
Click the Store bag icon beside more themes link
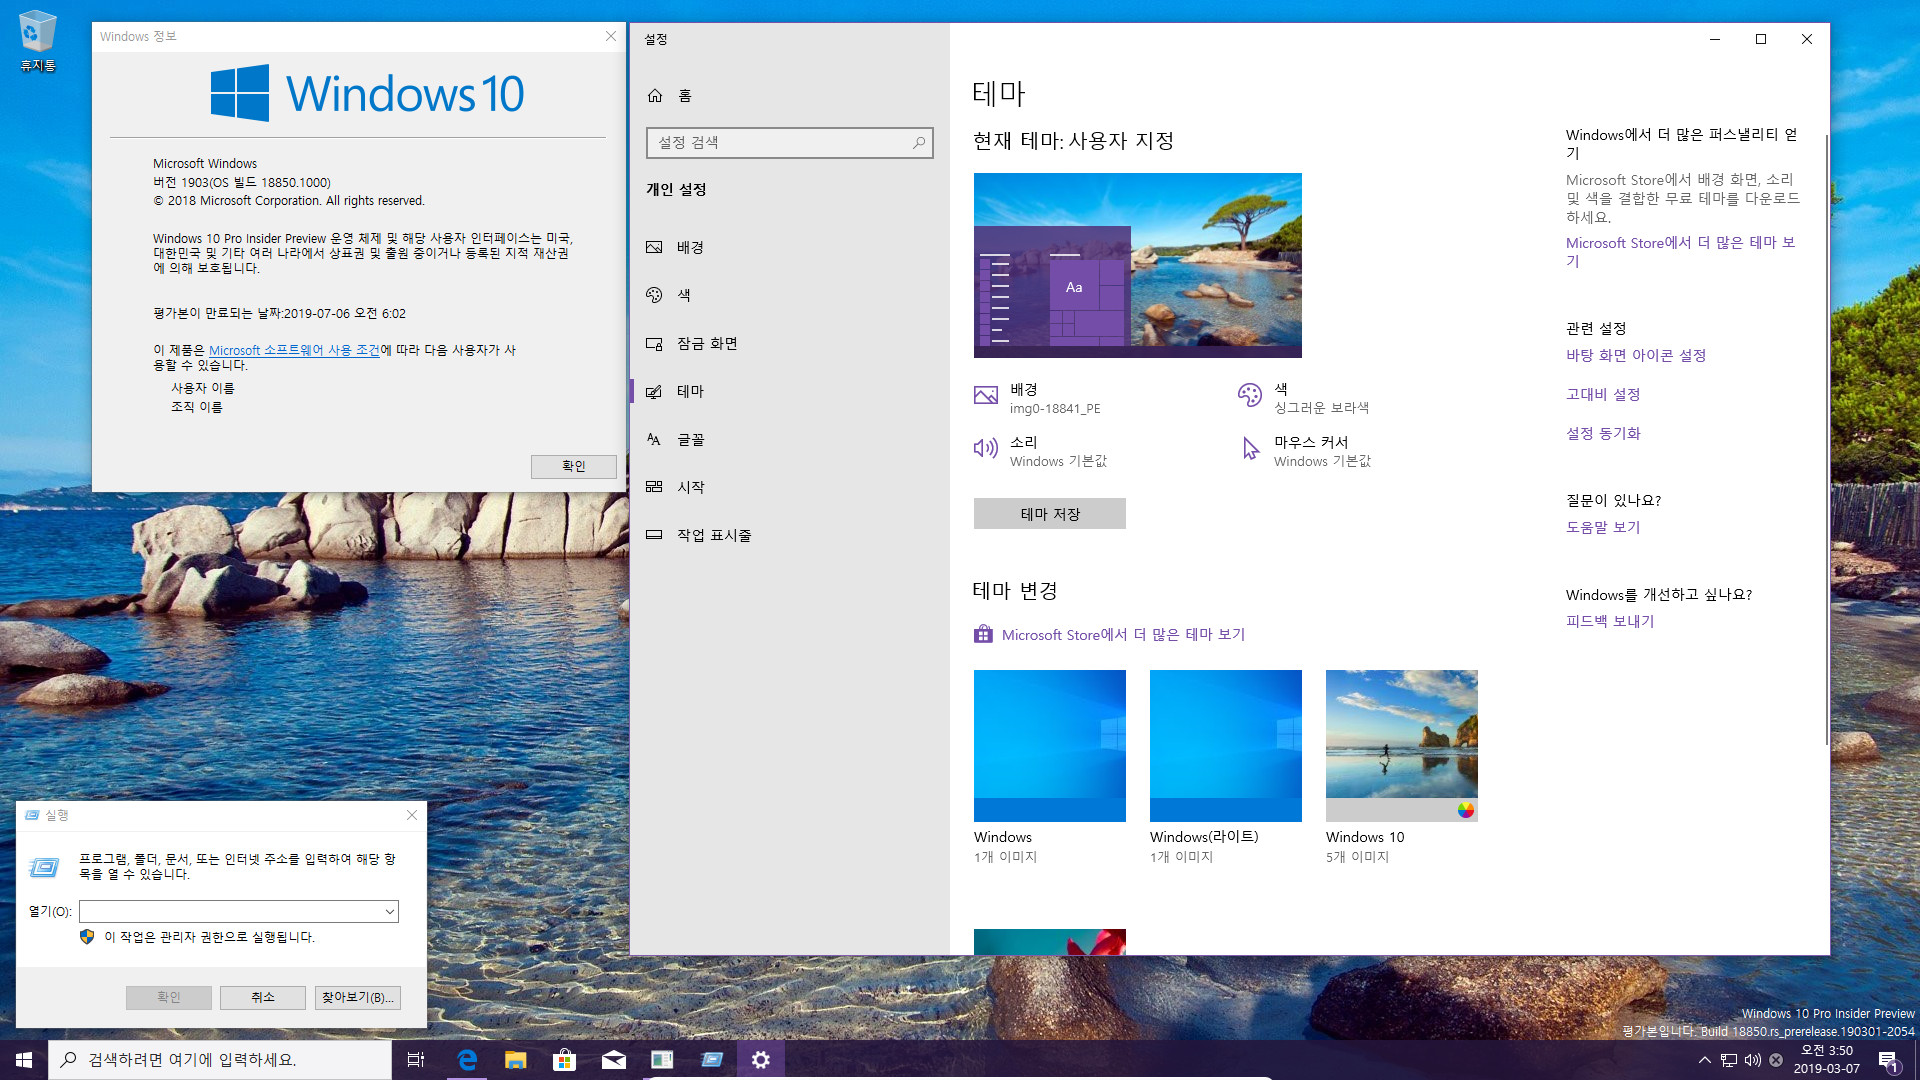click(x=984, y=634)
